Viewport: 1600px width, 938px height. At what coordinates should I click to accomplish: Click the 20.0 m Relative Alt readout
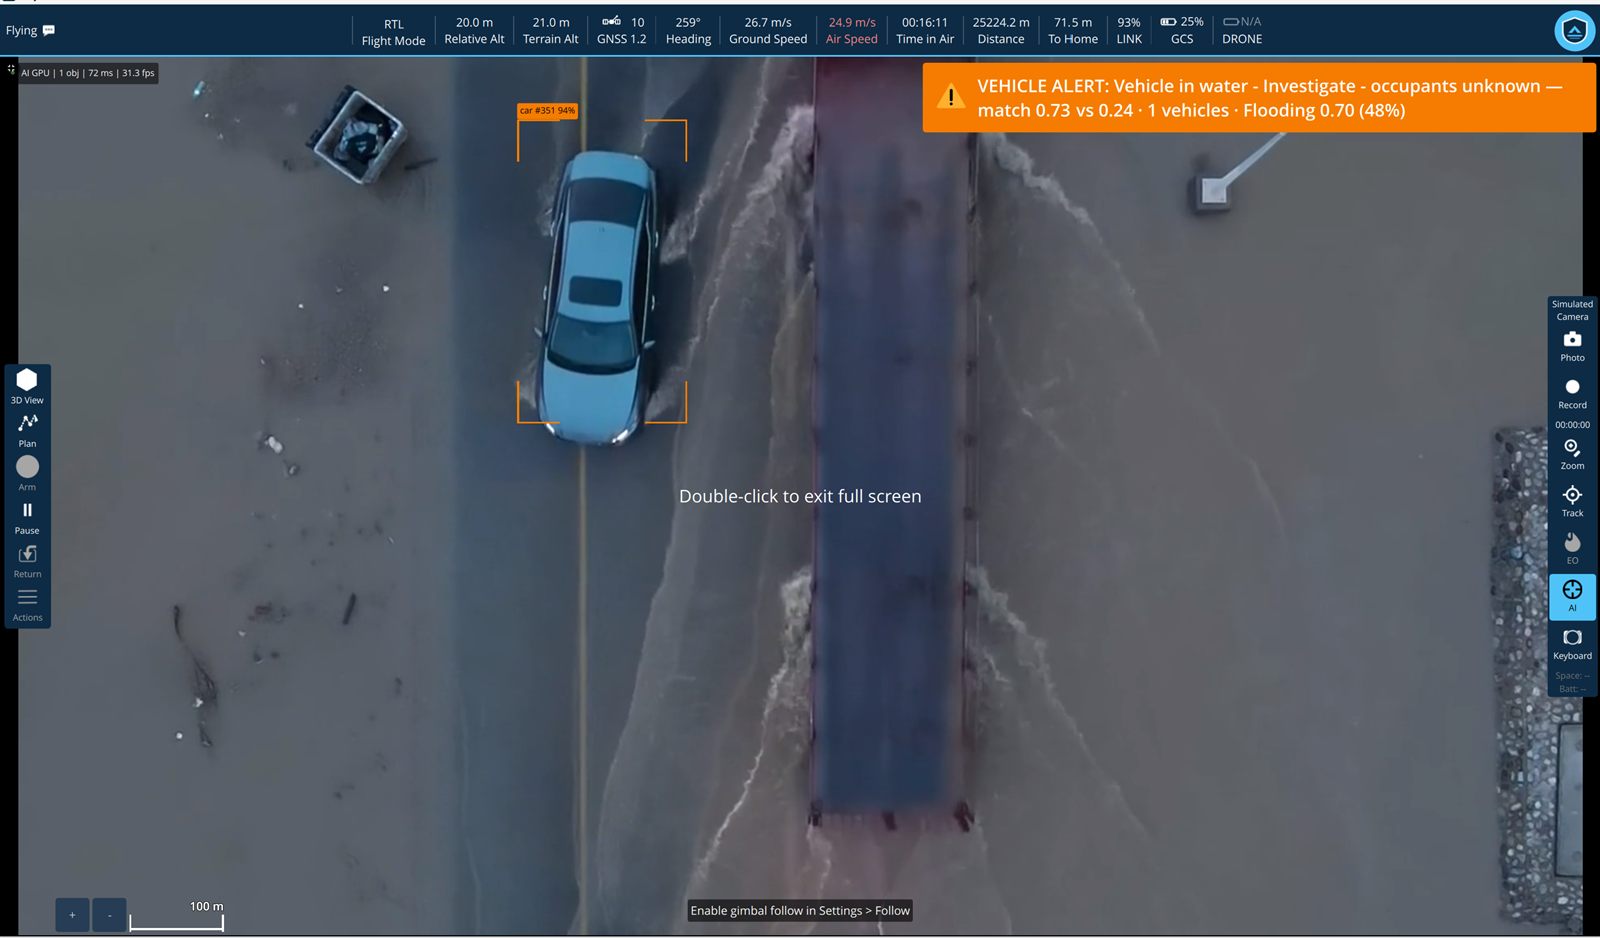click(474, 30)
